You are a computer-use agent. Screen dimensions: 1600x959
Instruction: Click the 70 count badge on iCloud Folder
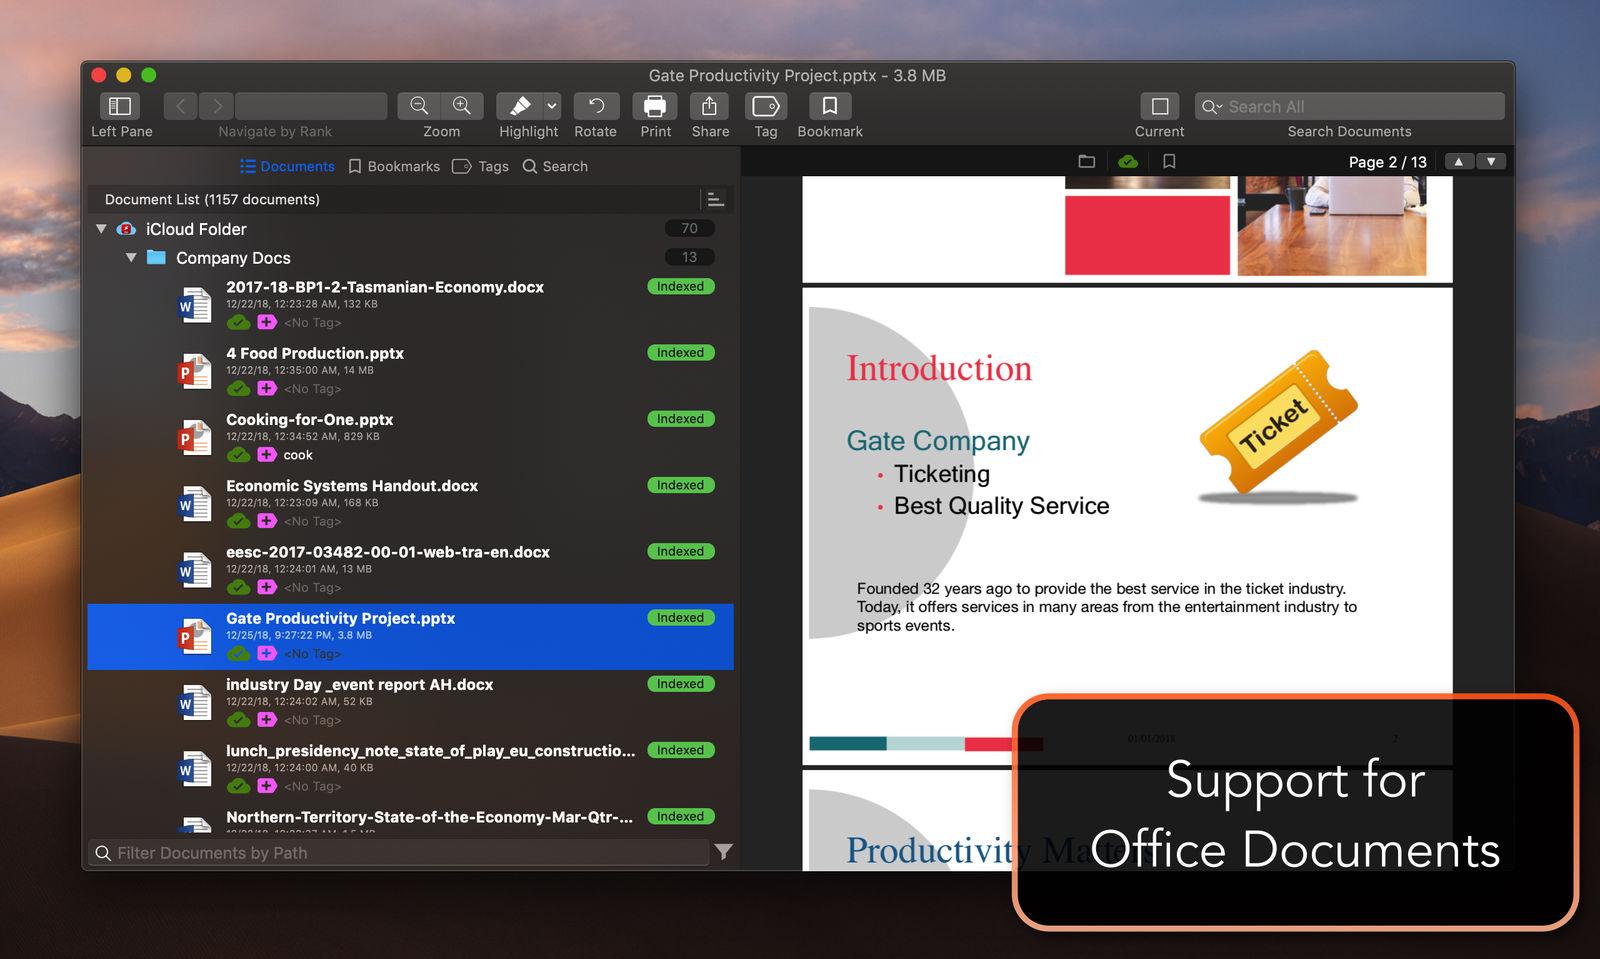click(689, 229)
